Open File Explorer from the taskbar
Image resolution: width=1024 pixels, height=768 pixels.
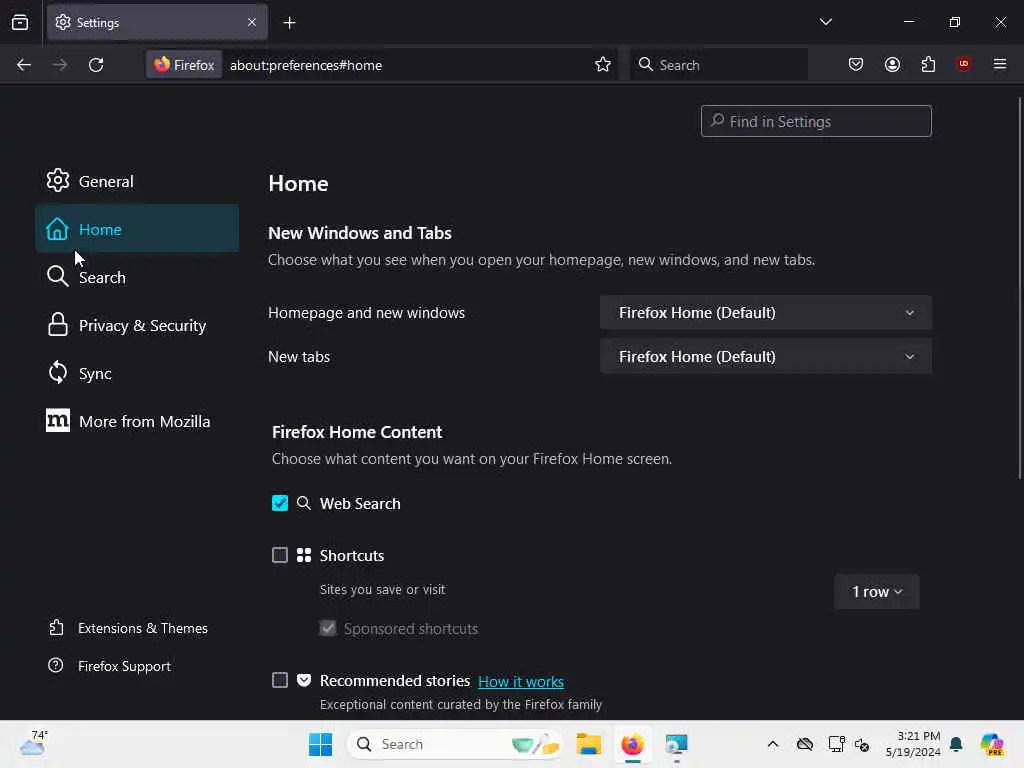click(x=588, y=744)
